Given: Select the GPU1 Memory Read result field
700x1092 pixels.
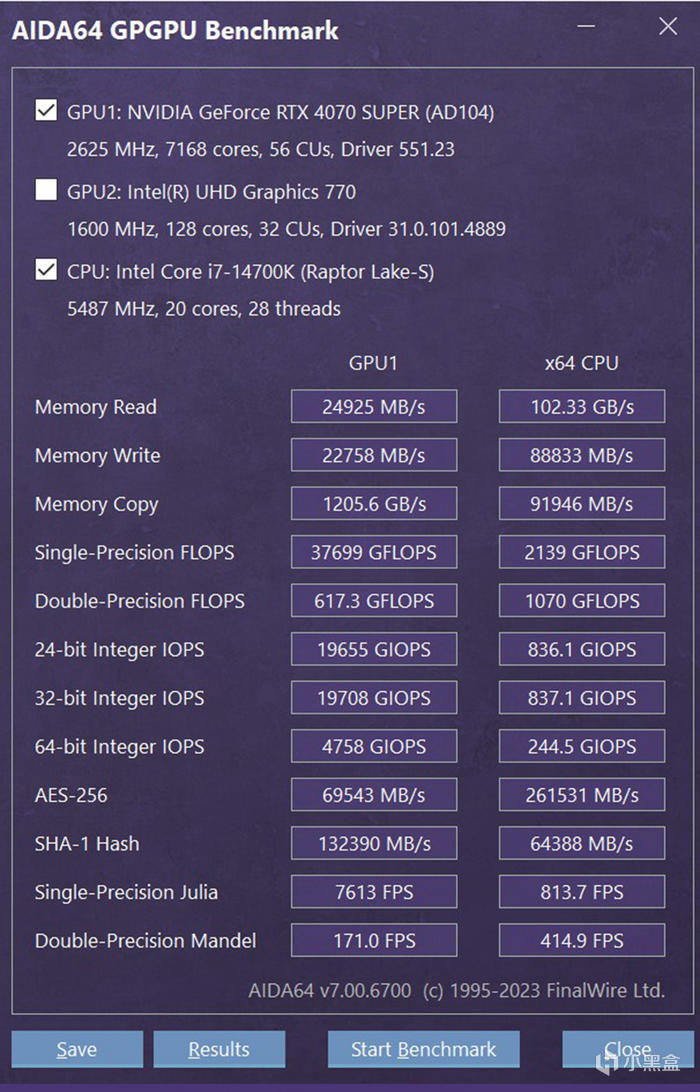Looking at the screenshot, I should (x=373, y=407).
